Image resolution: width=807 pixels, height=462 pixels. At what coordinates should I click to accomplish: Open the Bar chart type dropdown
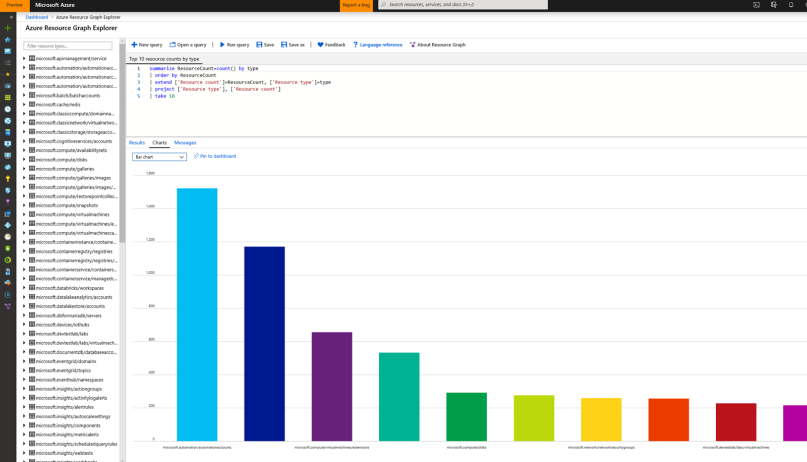159,157
